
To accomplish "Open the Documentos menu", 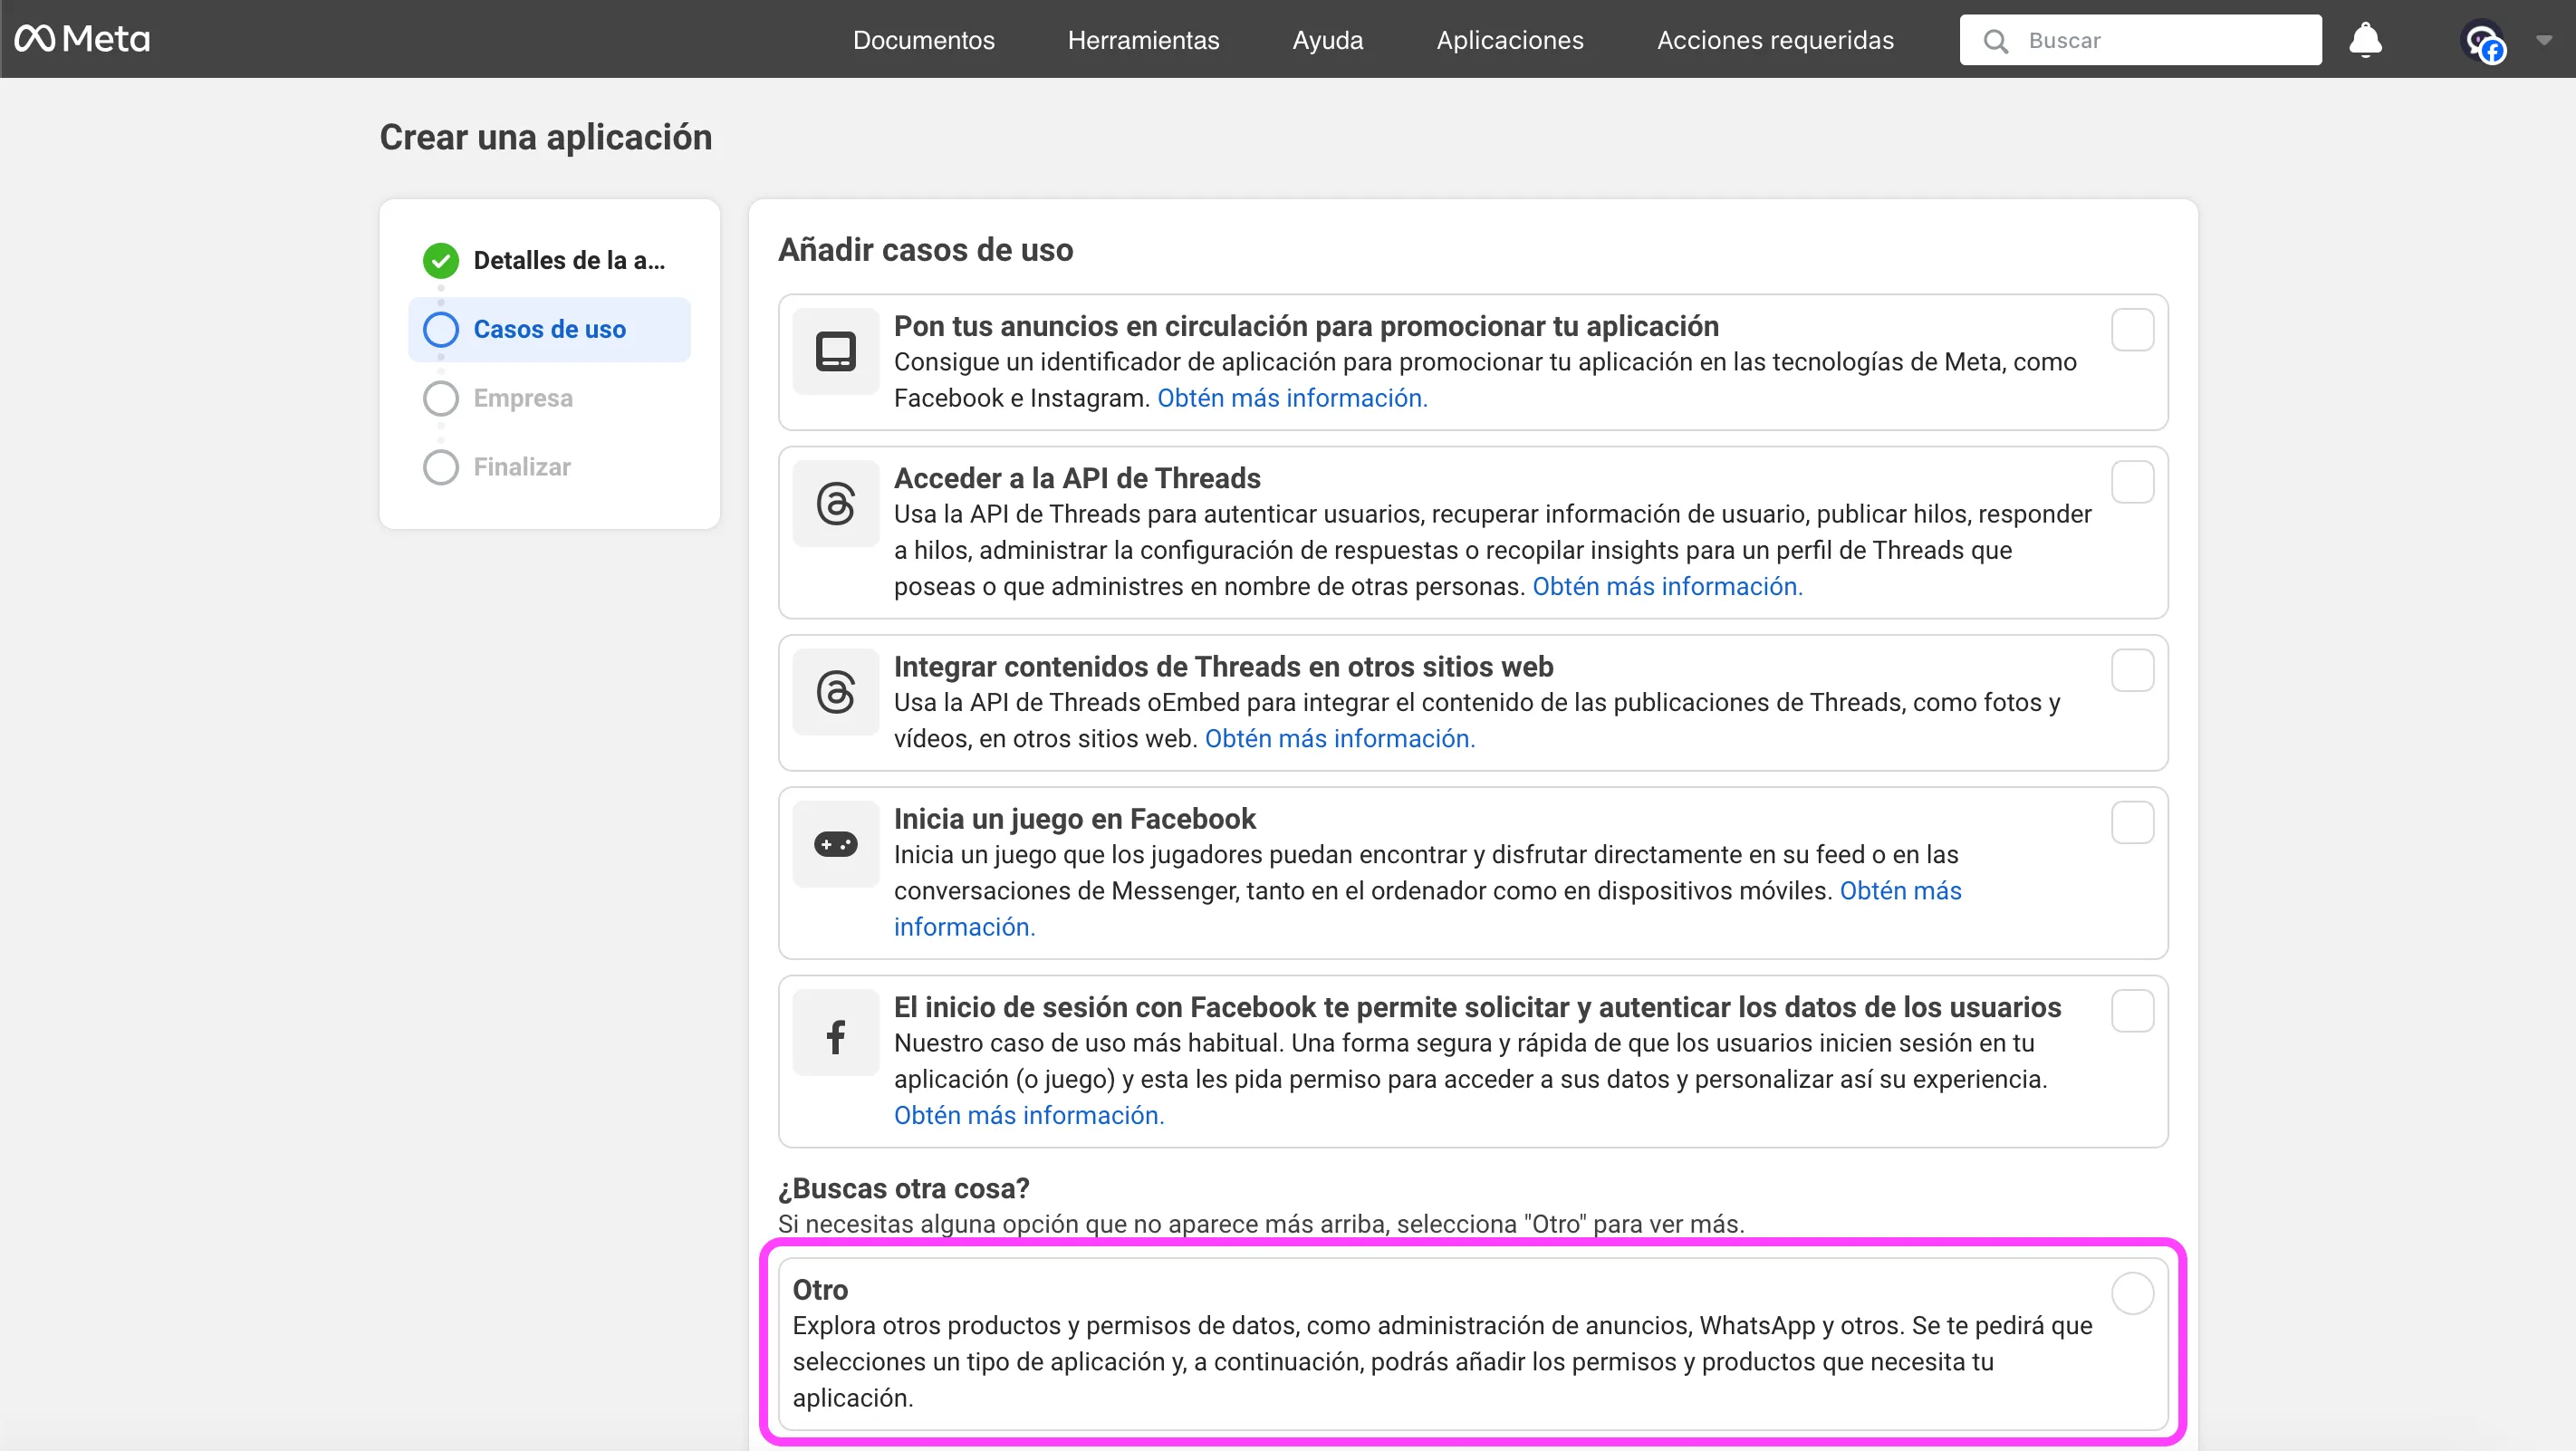I will (x=923, y=40).
